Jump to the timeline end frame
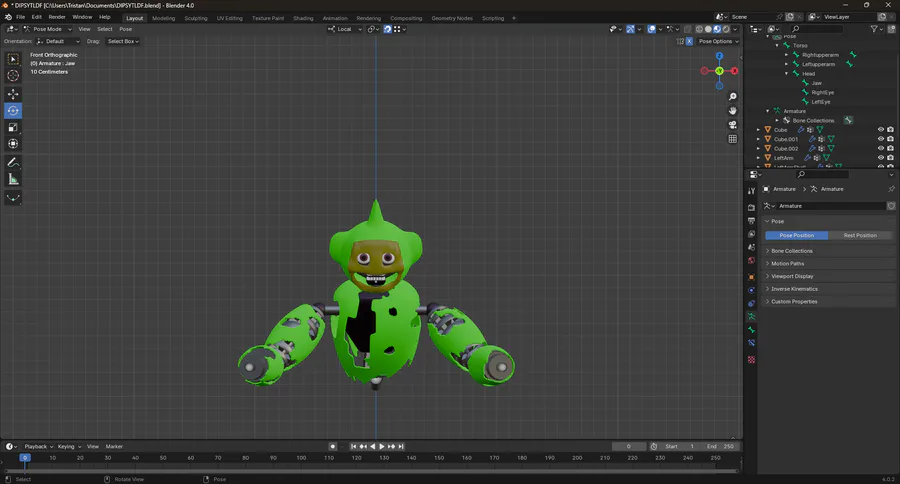The height and width of the screenshot is (484, 900). (x=401, y=446)
